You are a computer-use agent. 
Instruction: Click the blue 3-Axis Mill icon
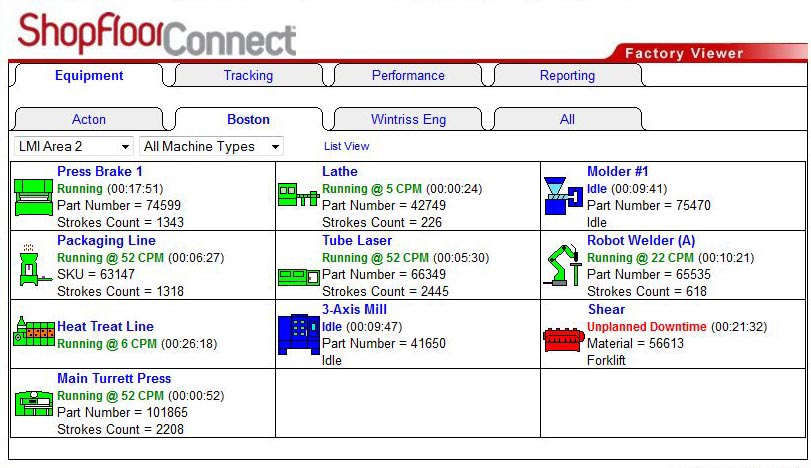[299, 334]
